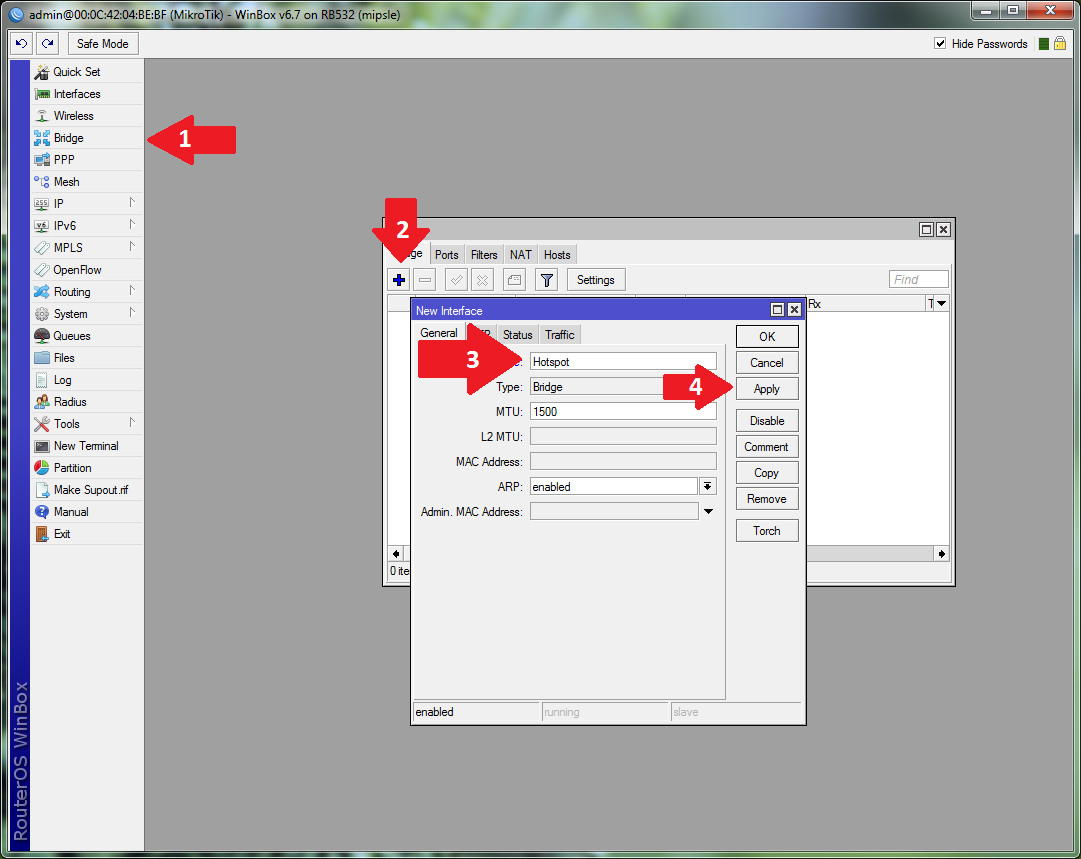Click the enable checkmark icon in Bridge toolbar
This screenshot has height=859, width=1081.
(456, 280)
